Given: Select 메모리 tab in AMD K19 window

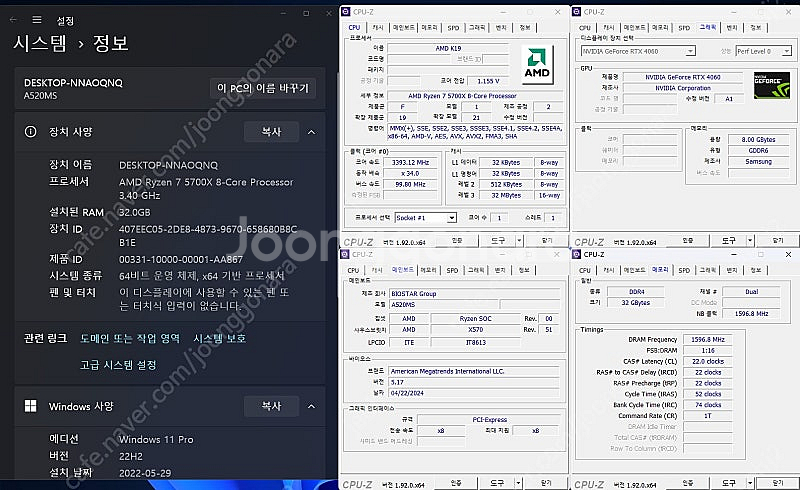Looking at the screenshot, I should pos(430,28).
